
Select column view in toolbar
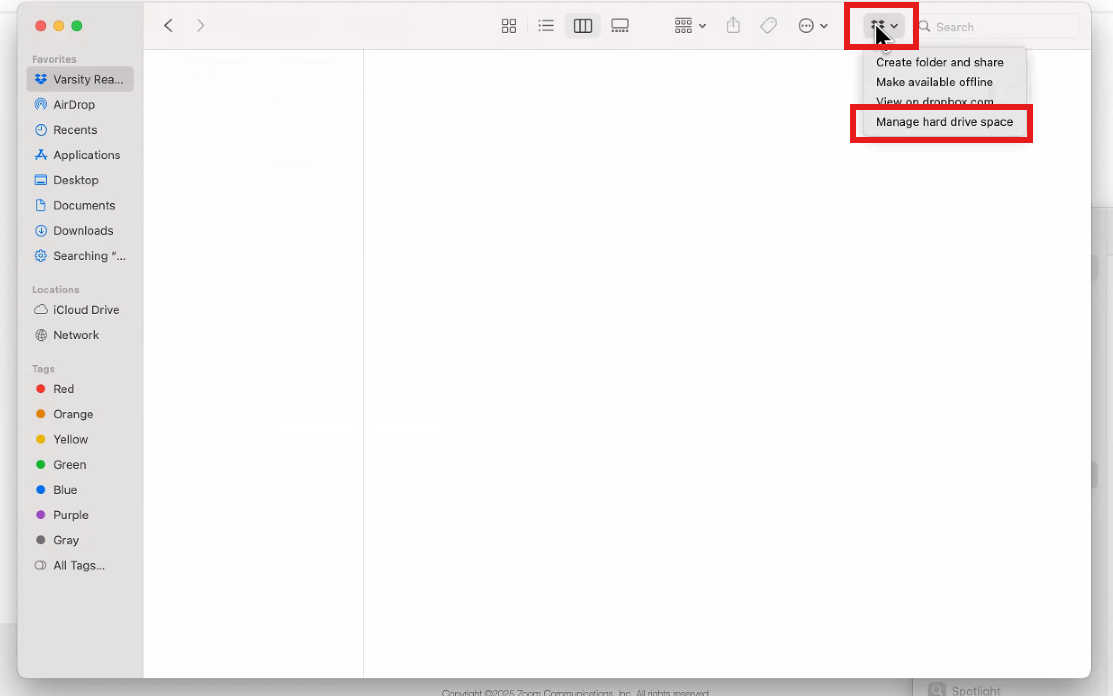click(x=583, y=26)
